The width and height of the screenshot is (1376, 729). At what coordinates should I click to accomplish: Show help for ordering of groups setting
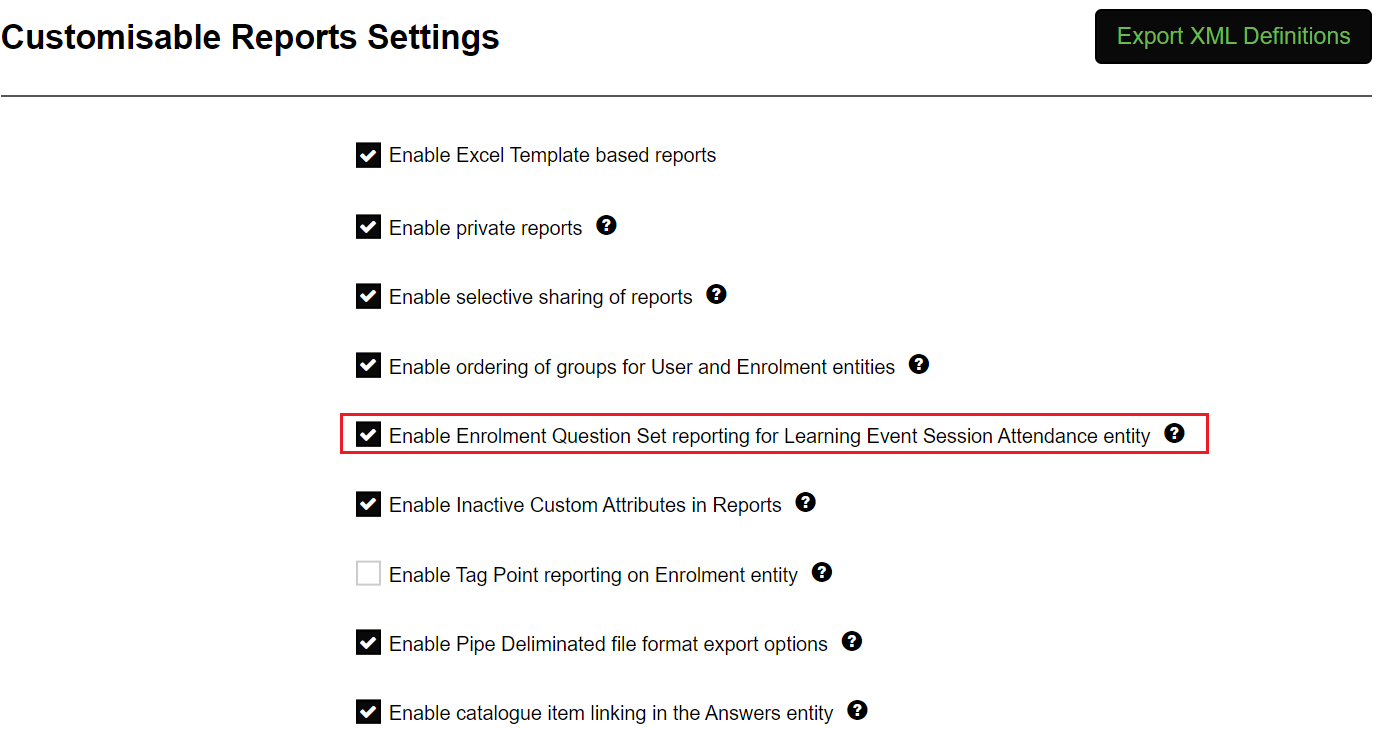[919, 364]
